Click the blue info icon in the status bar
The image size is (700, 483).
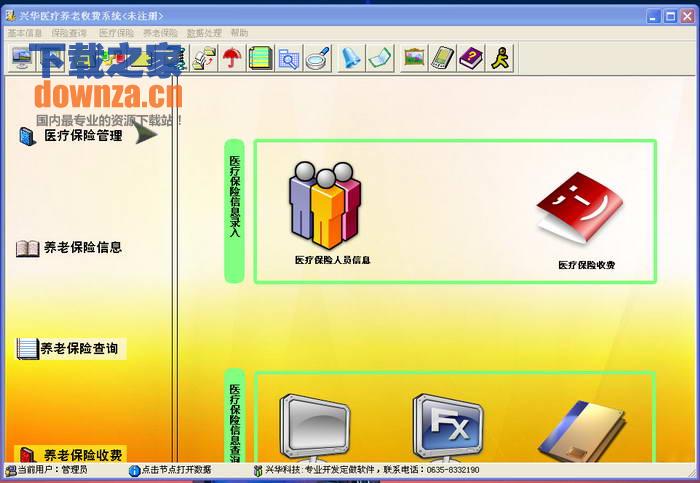coord(134,471)
